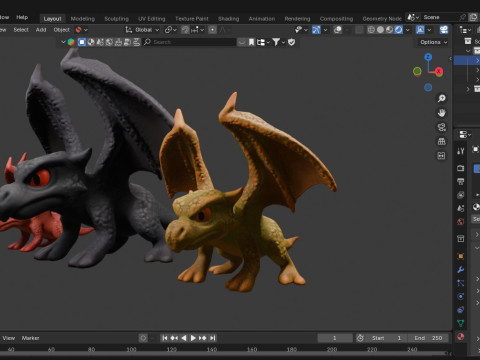Select wireframe viewport shading
Screen dimensions: 480x360
(371, 30)
